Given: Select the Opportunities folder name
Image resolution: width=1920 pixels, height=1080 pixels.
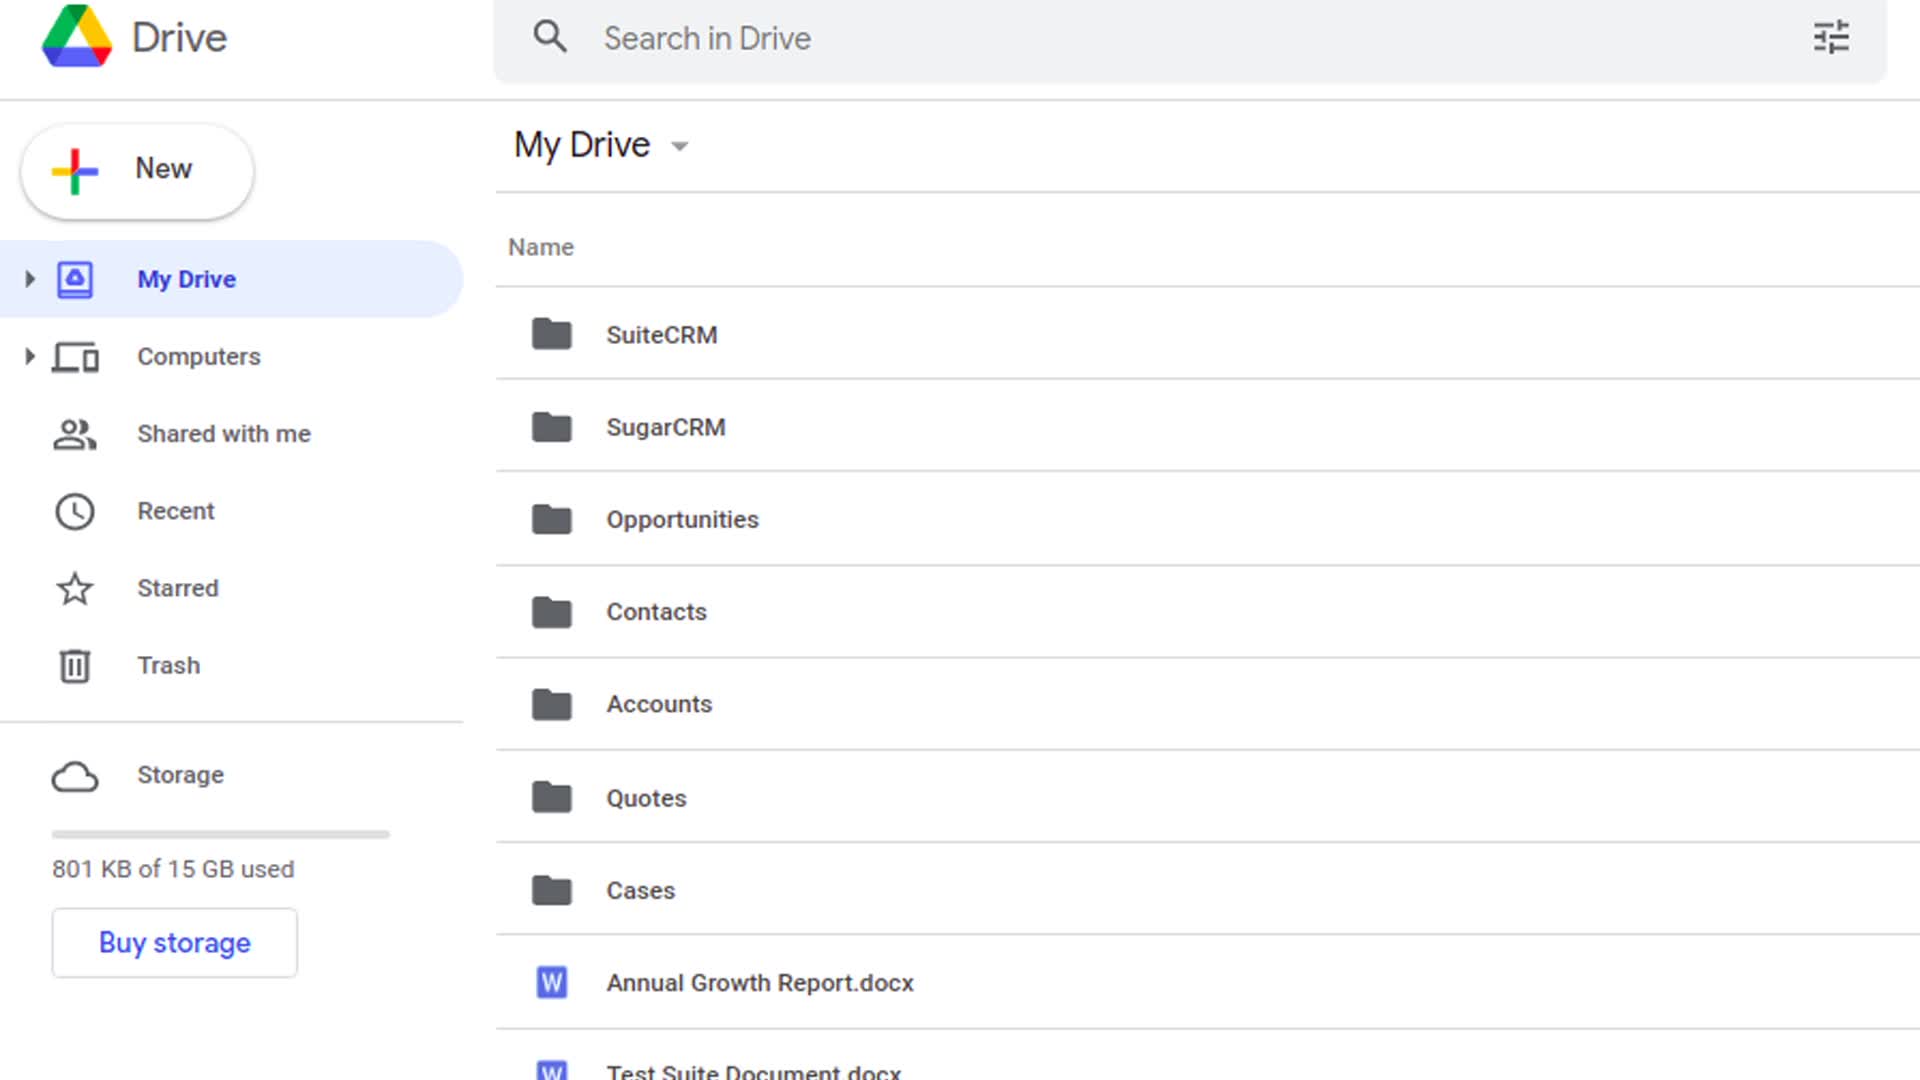Looking at the screenshot, I should coord(683,520).
